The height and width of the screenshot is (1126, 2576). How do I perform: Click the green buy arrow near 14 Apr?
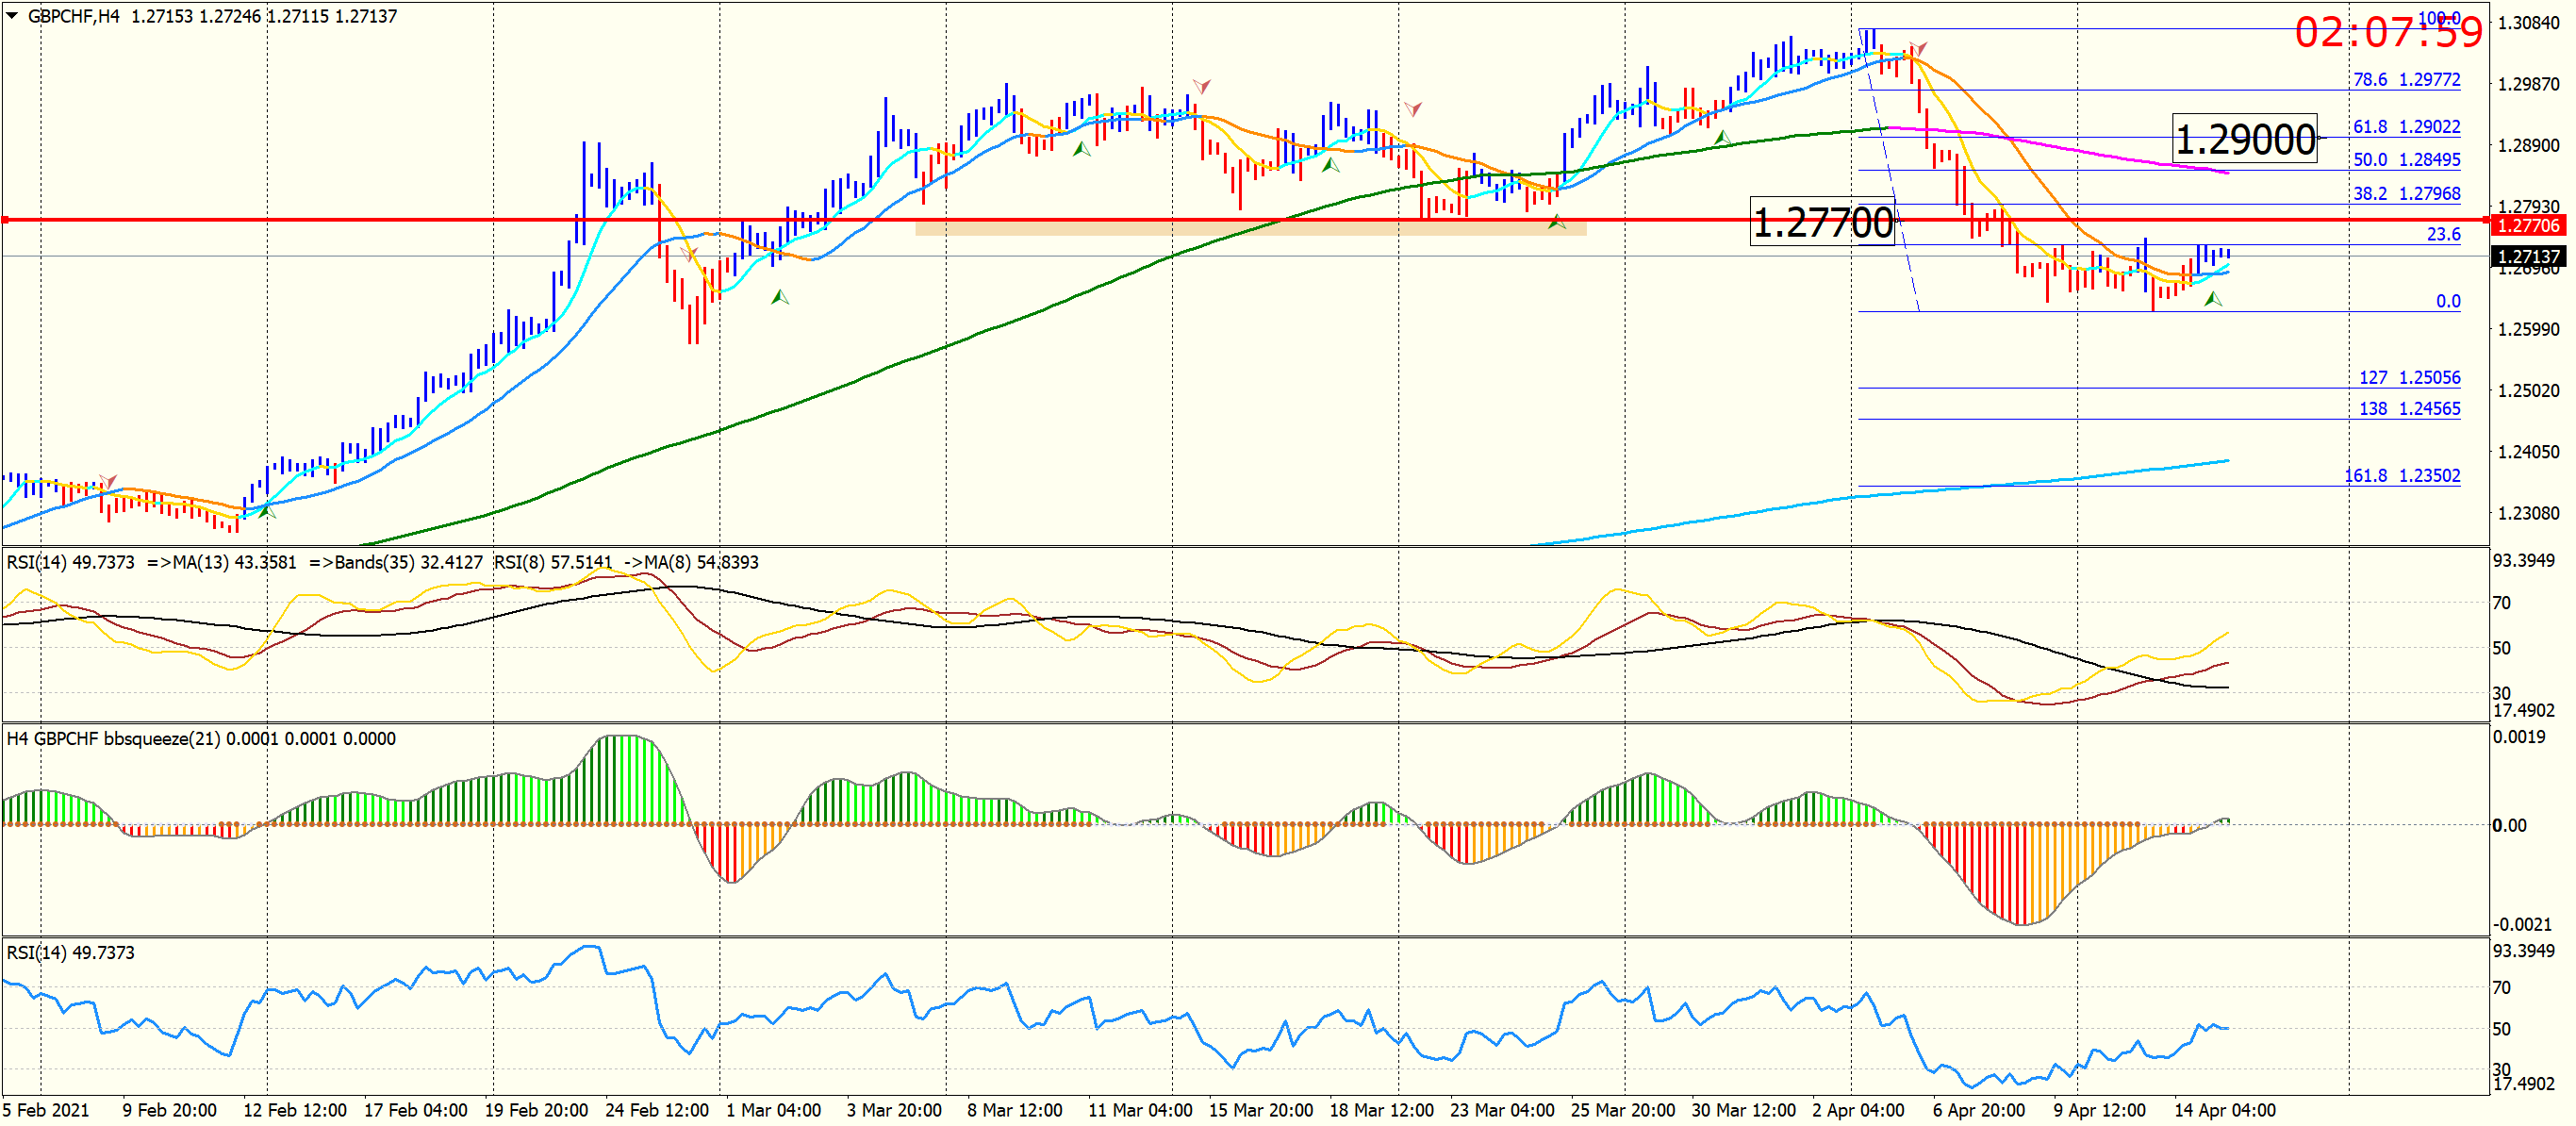(2213, 299)
